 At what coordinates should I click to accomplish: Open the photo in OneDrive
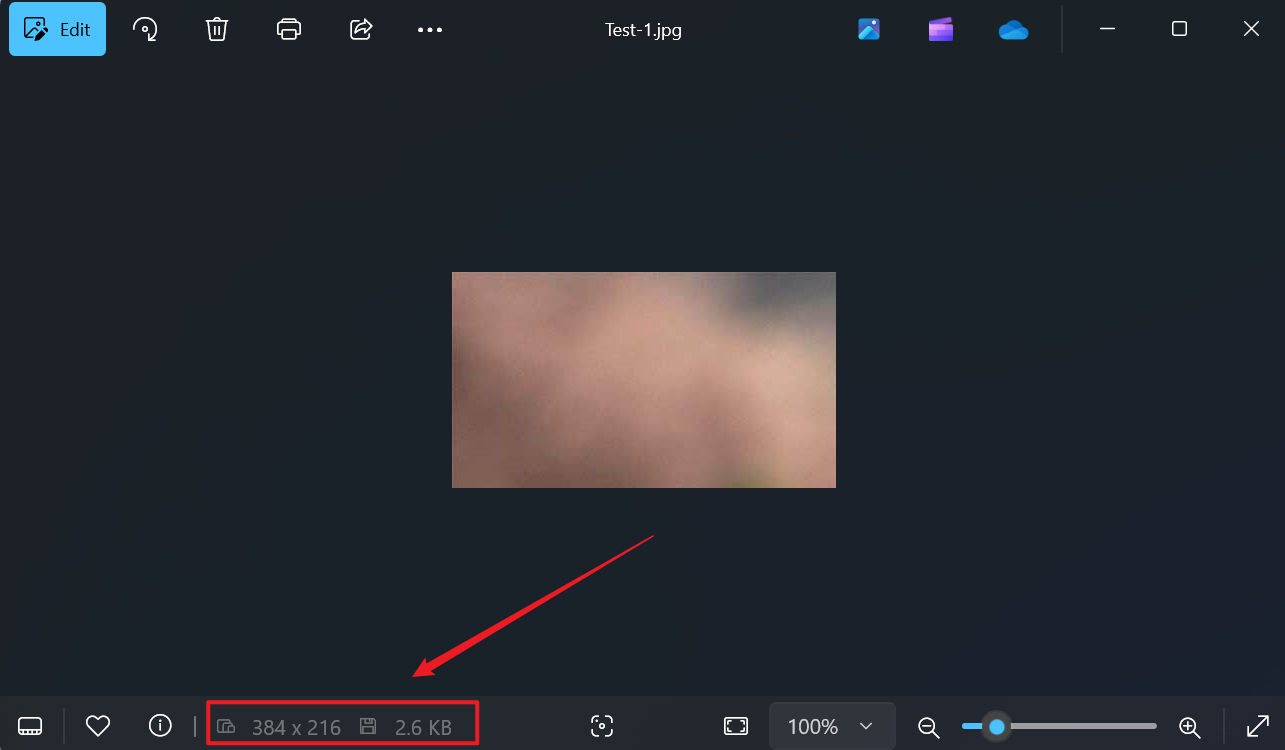coord(1013,29)
